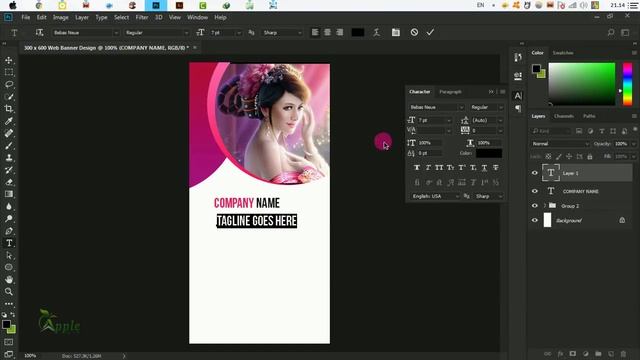Screen dimensions: 640x360
Task: Select the Path Selection tool
Action: click(9, 256)
